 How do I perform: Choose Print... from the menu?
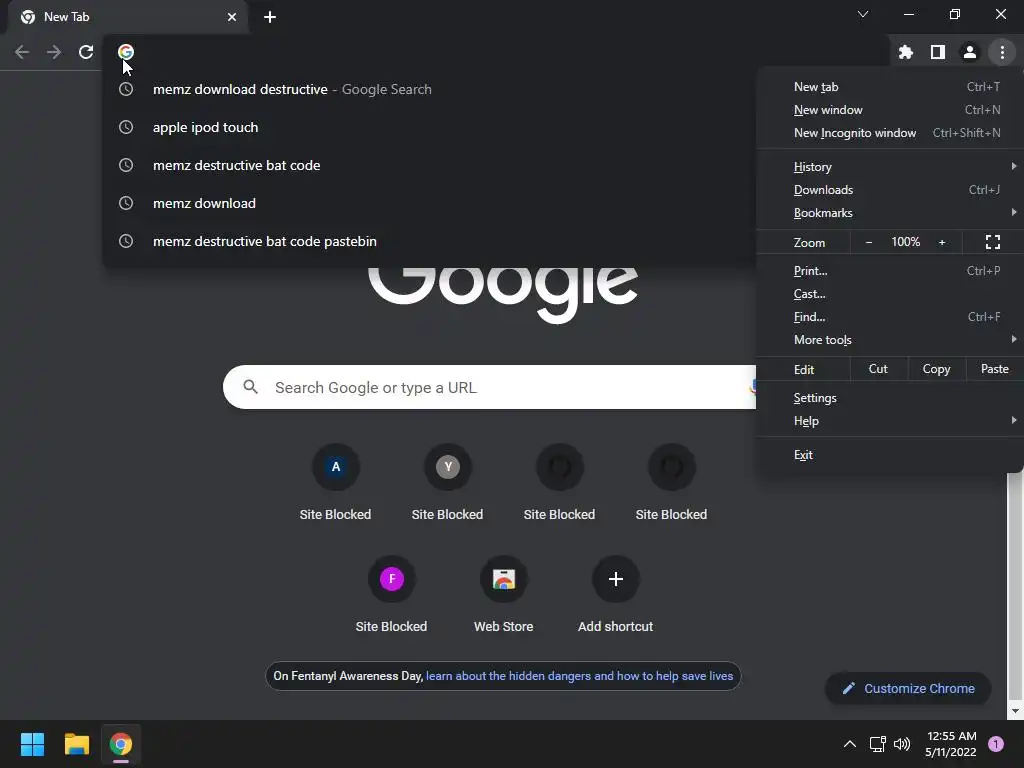click(x=889, y=270)
